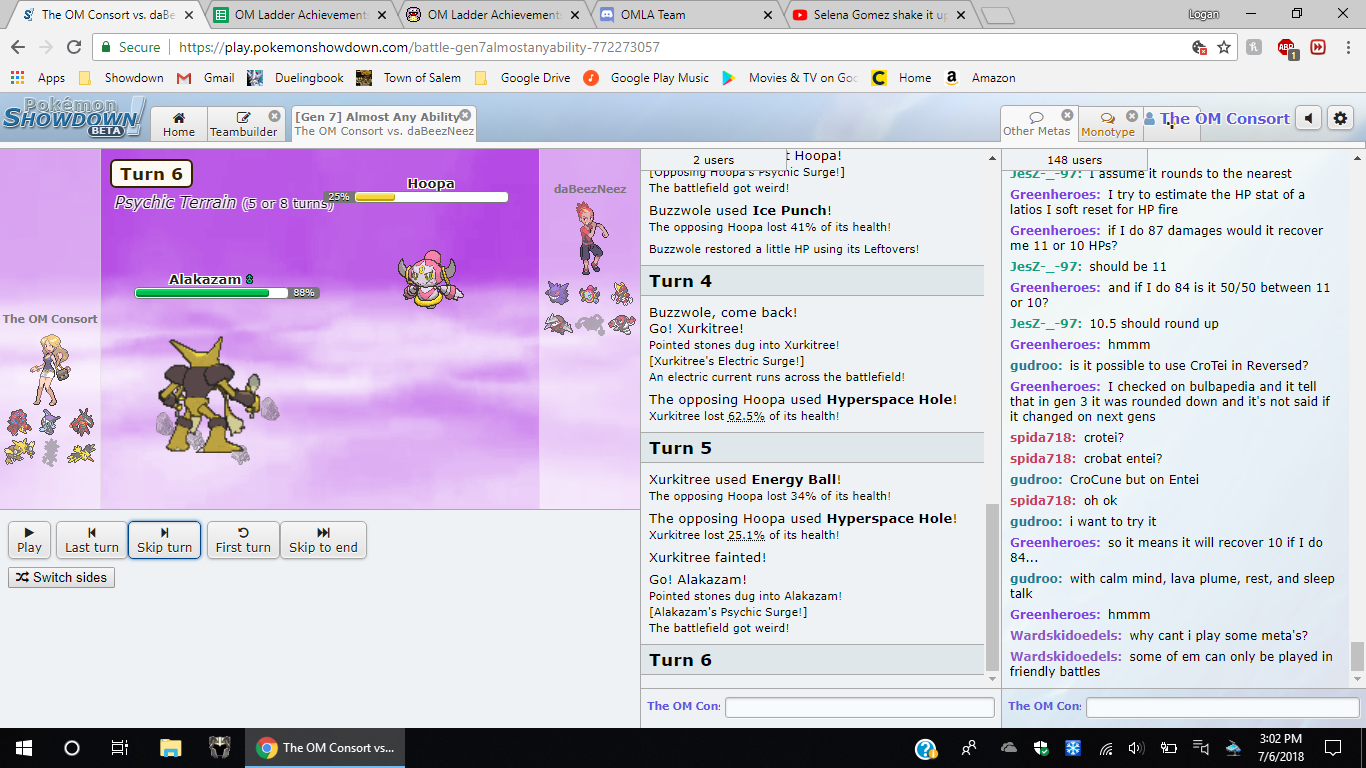This screenshot has height=768, width=1366.
Task: Click "Xurkitree fainted!" log line
Action: pos(708,557)
